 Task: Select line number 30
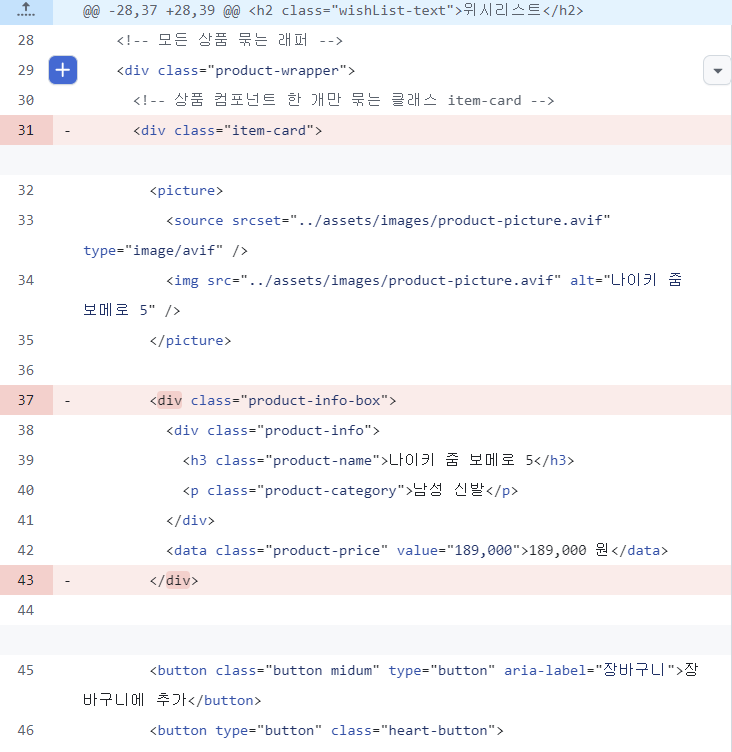tap(26, 100)
